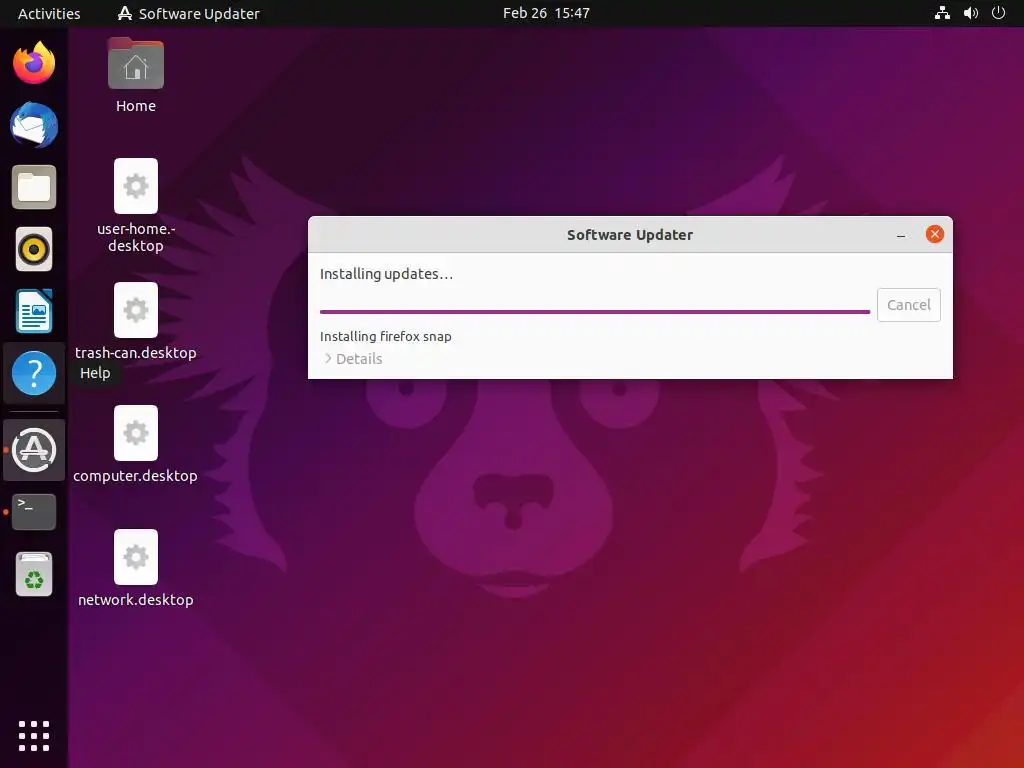Click the purple installation progress bar
This screenshot has width=1024, height=768.
595,312
